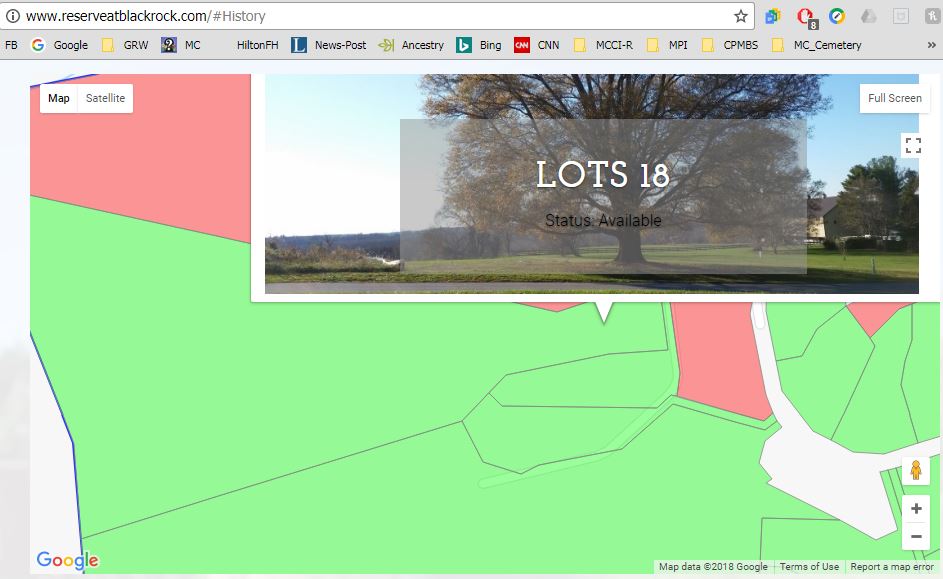This screenshot has height=579, width=943.
Task: Open the MPI bookmarks folder
Action: 667,45
